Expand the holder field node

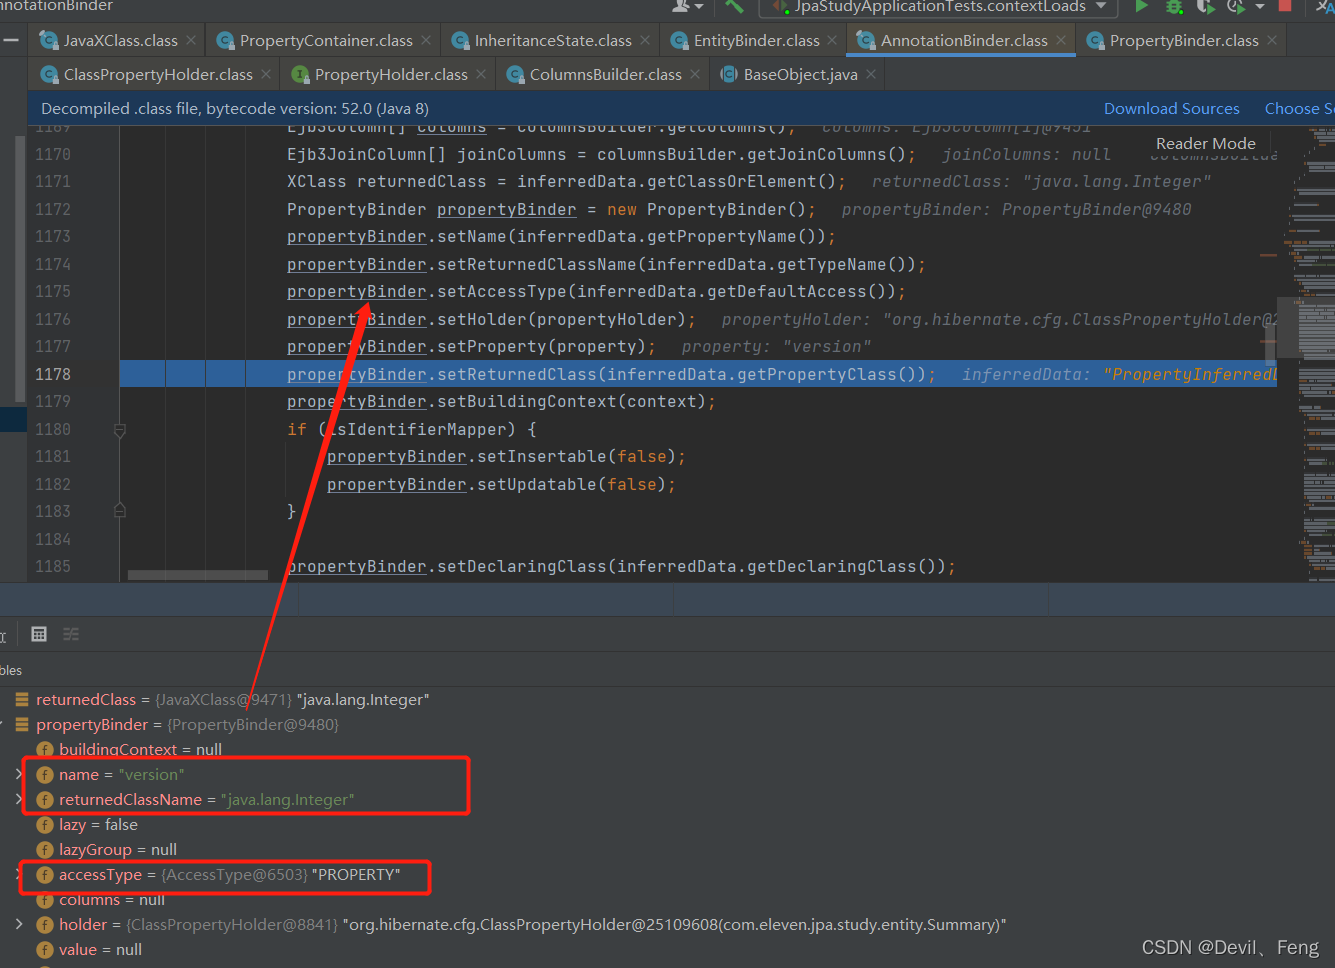[19, 924]
